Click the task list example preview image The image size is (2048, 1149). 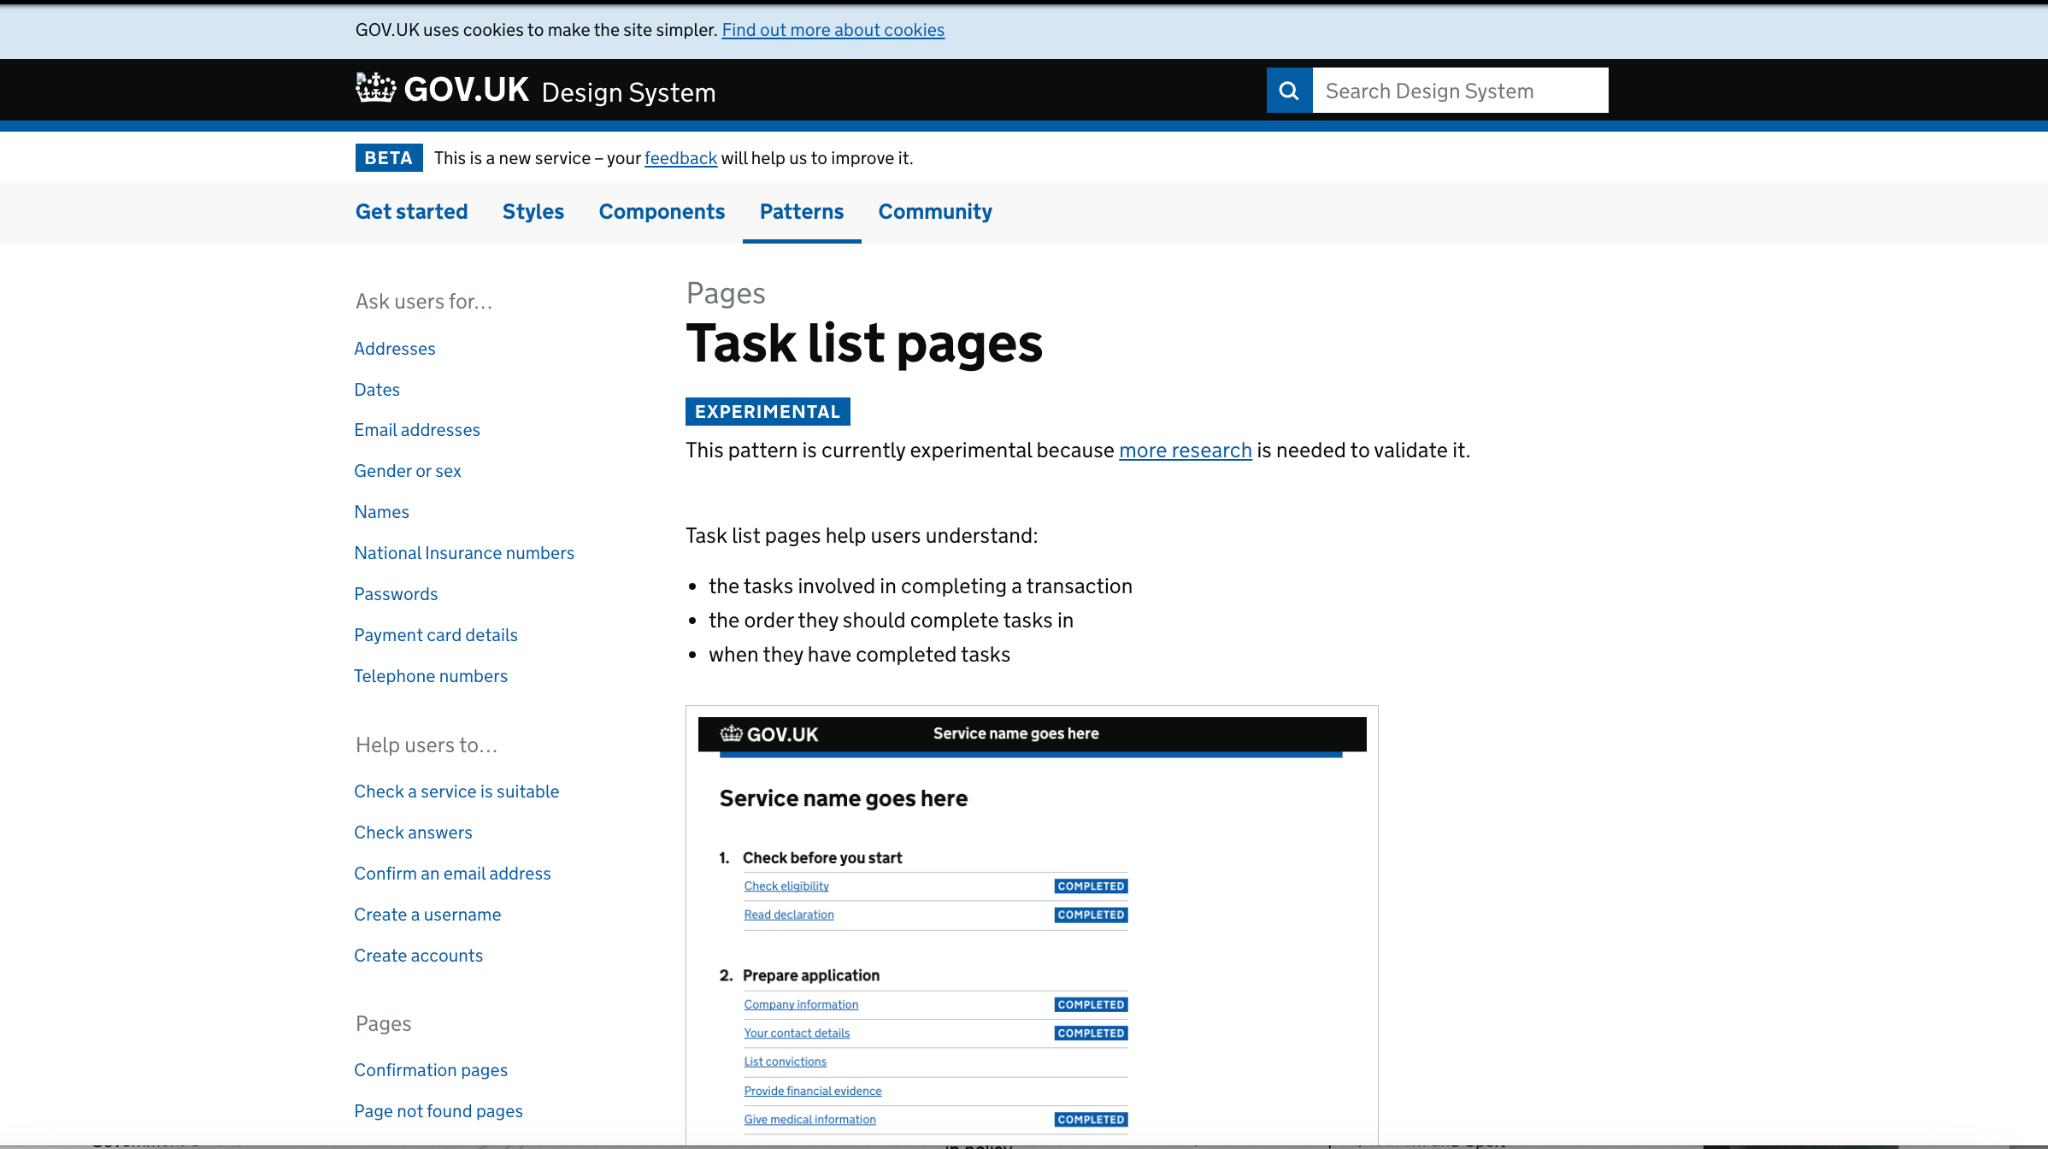1031,925
